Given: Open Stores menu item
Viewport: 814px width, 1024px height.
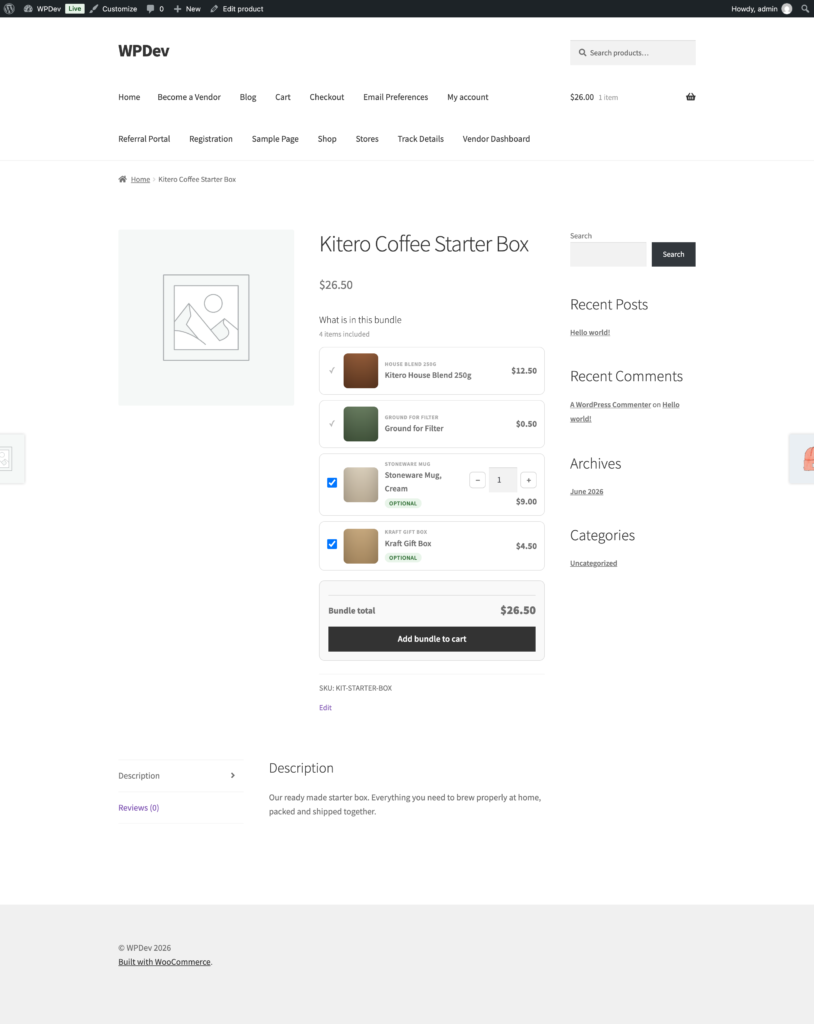Looking at the screenshot, I should pyautogui.click(x=366, y=139).
